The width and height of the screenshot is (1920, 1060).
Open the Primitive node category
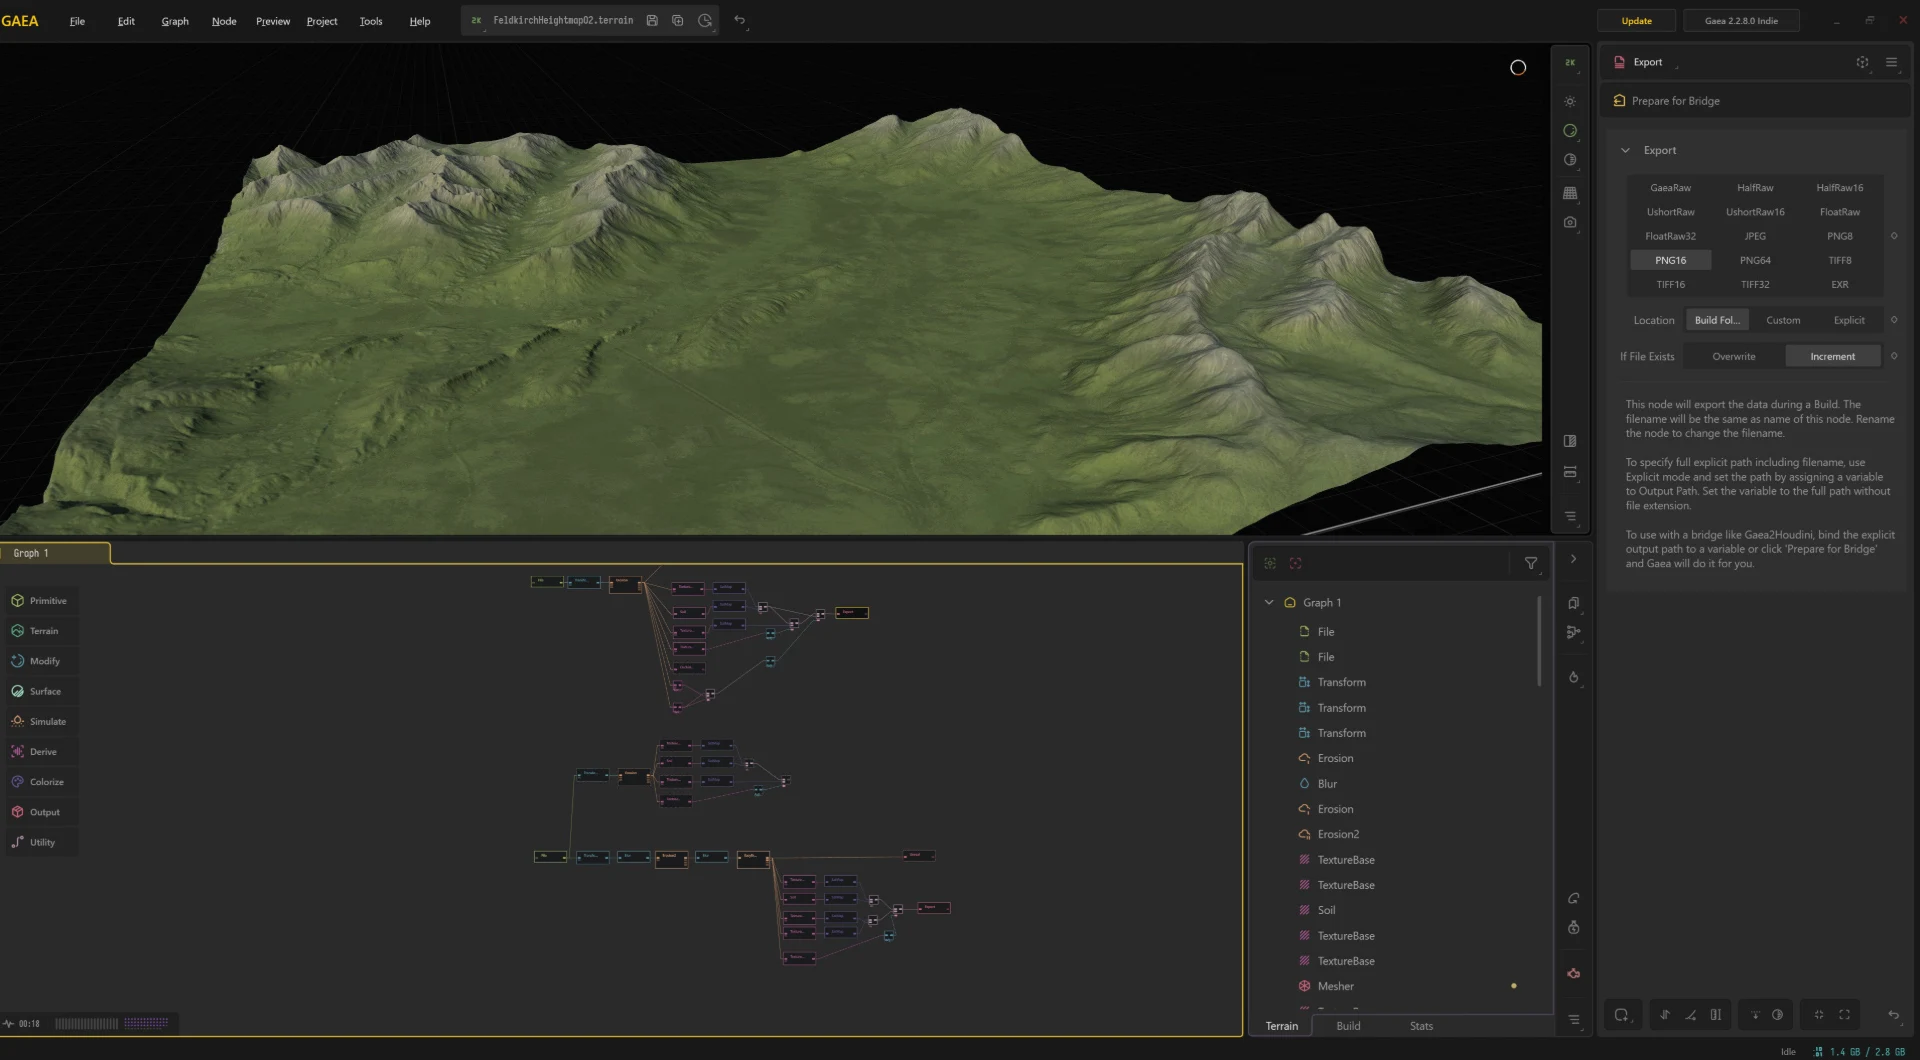(x=40, y=601)
